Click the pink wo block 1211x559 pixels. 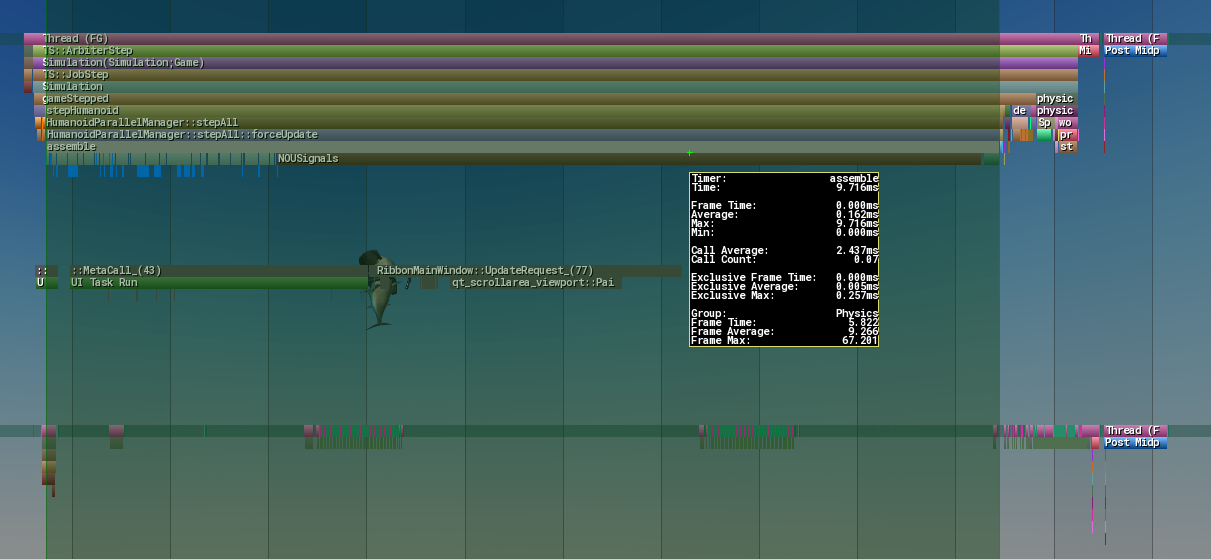pos(1066,122)
